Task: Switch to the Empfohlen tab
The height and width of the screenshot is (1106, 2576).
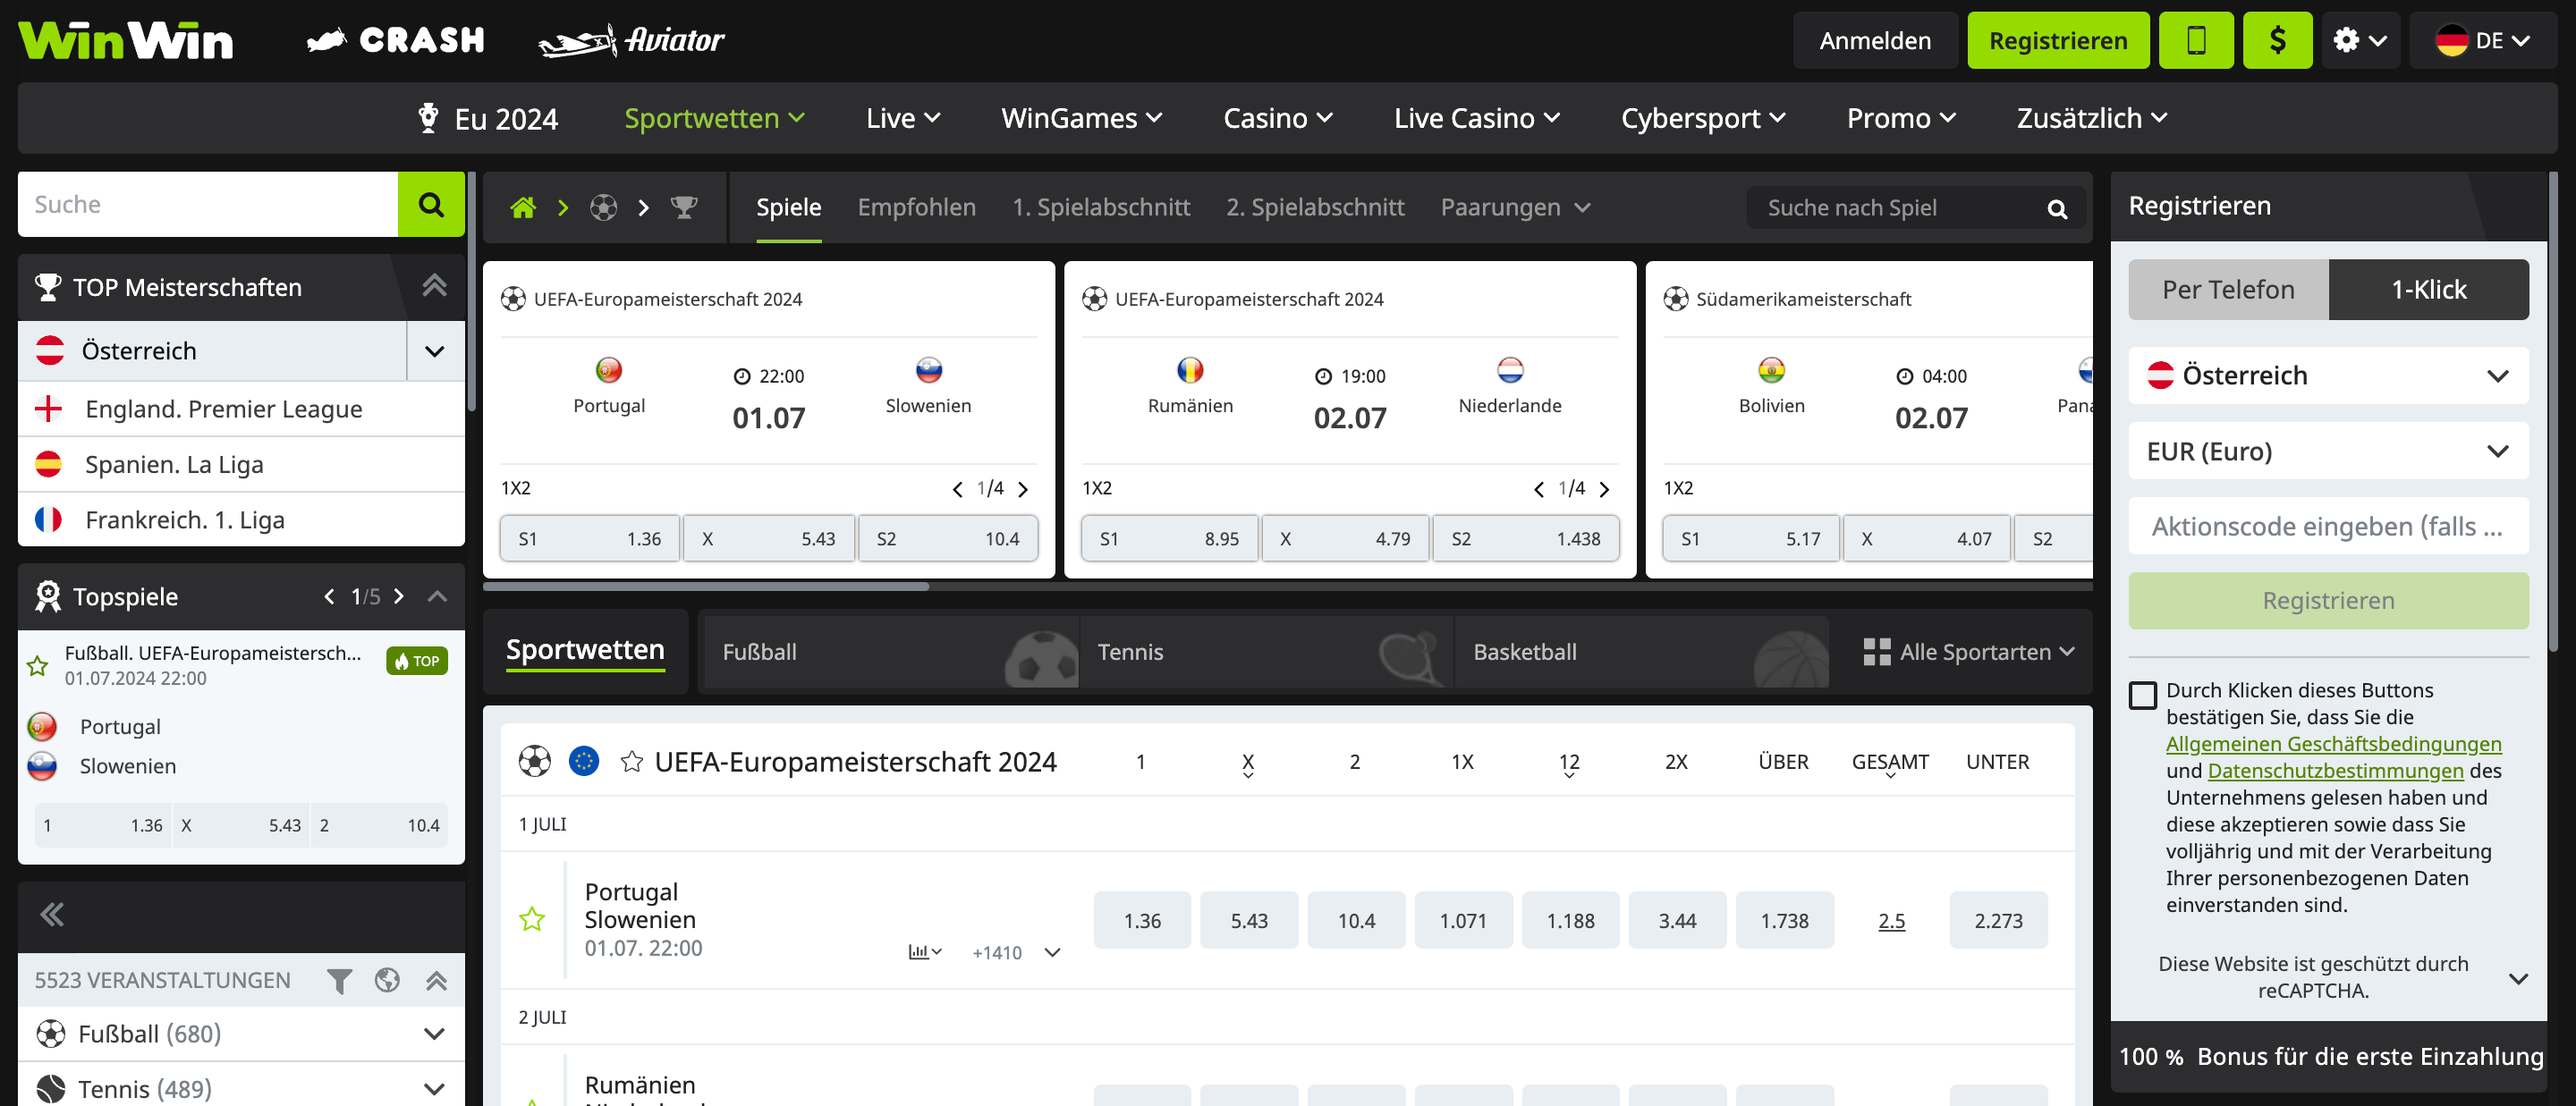Action: click(916, 208)
